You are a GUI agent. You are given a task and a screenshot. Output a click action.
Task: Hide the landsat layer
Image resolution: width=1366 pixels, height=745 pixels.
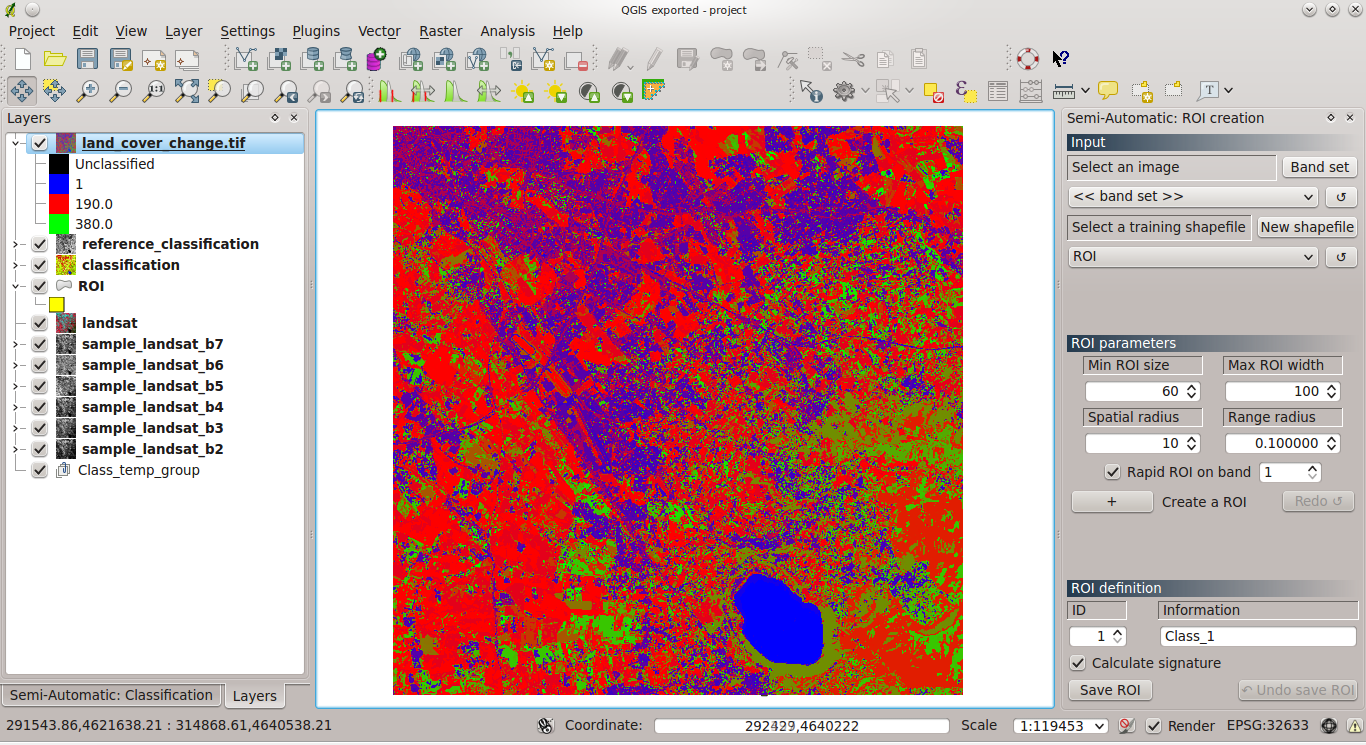39,323
